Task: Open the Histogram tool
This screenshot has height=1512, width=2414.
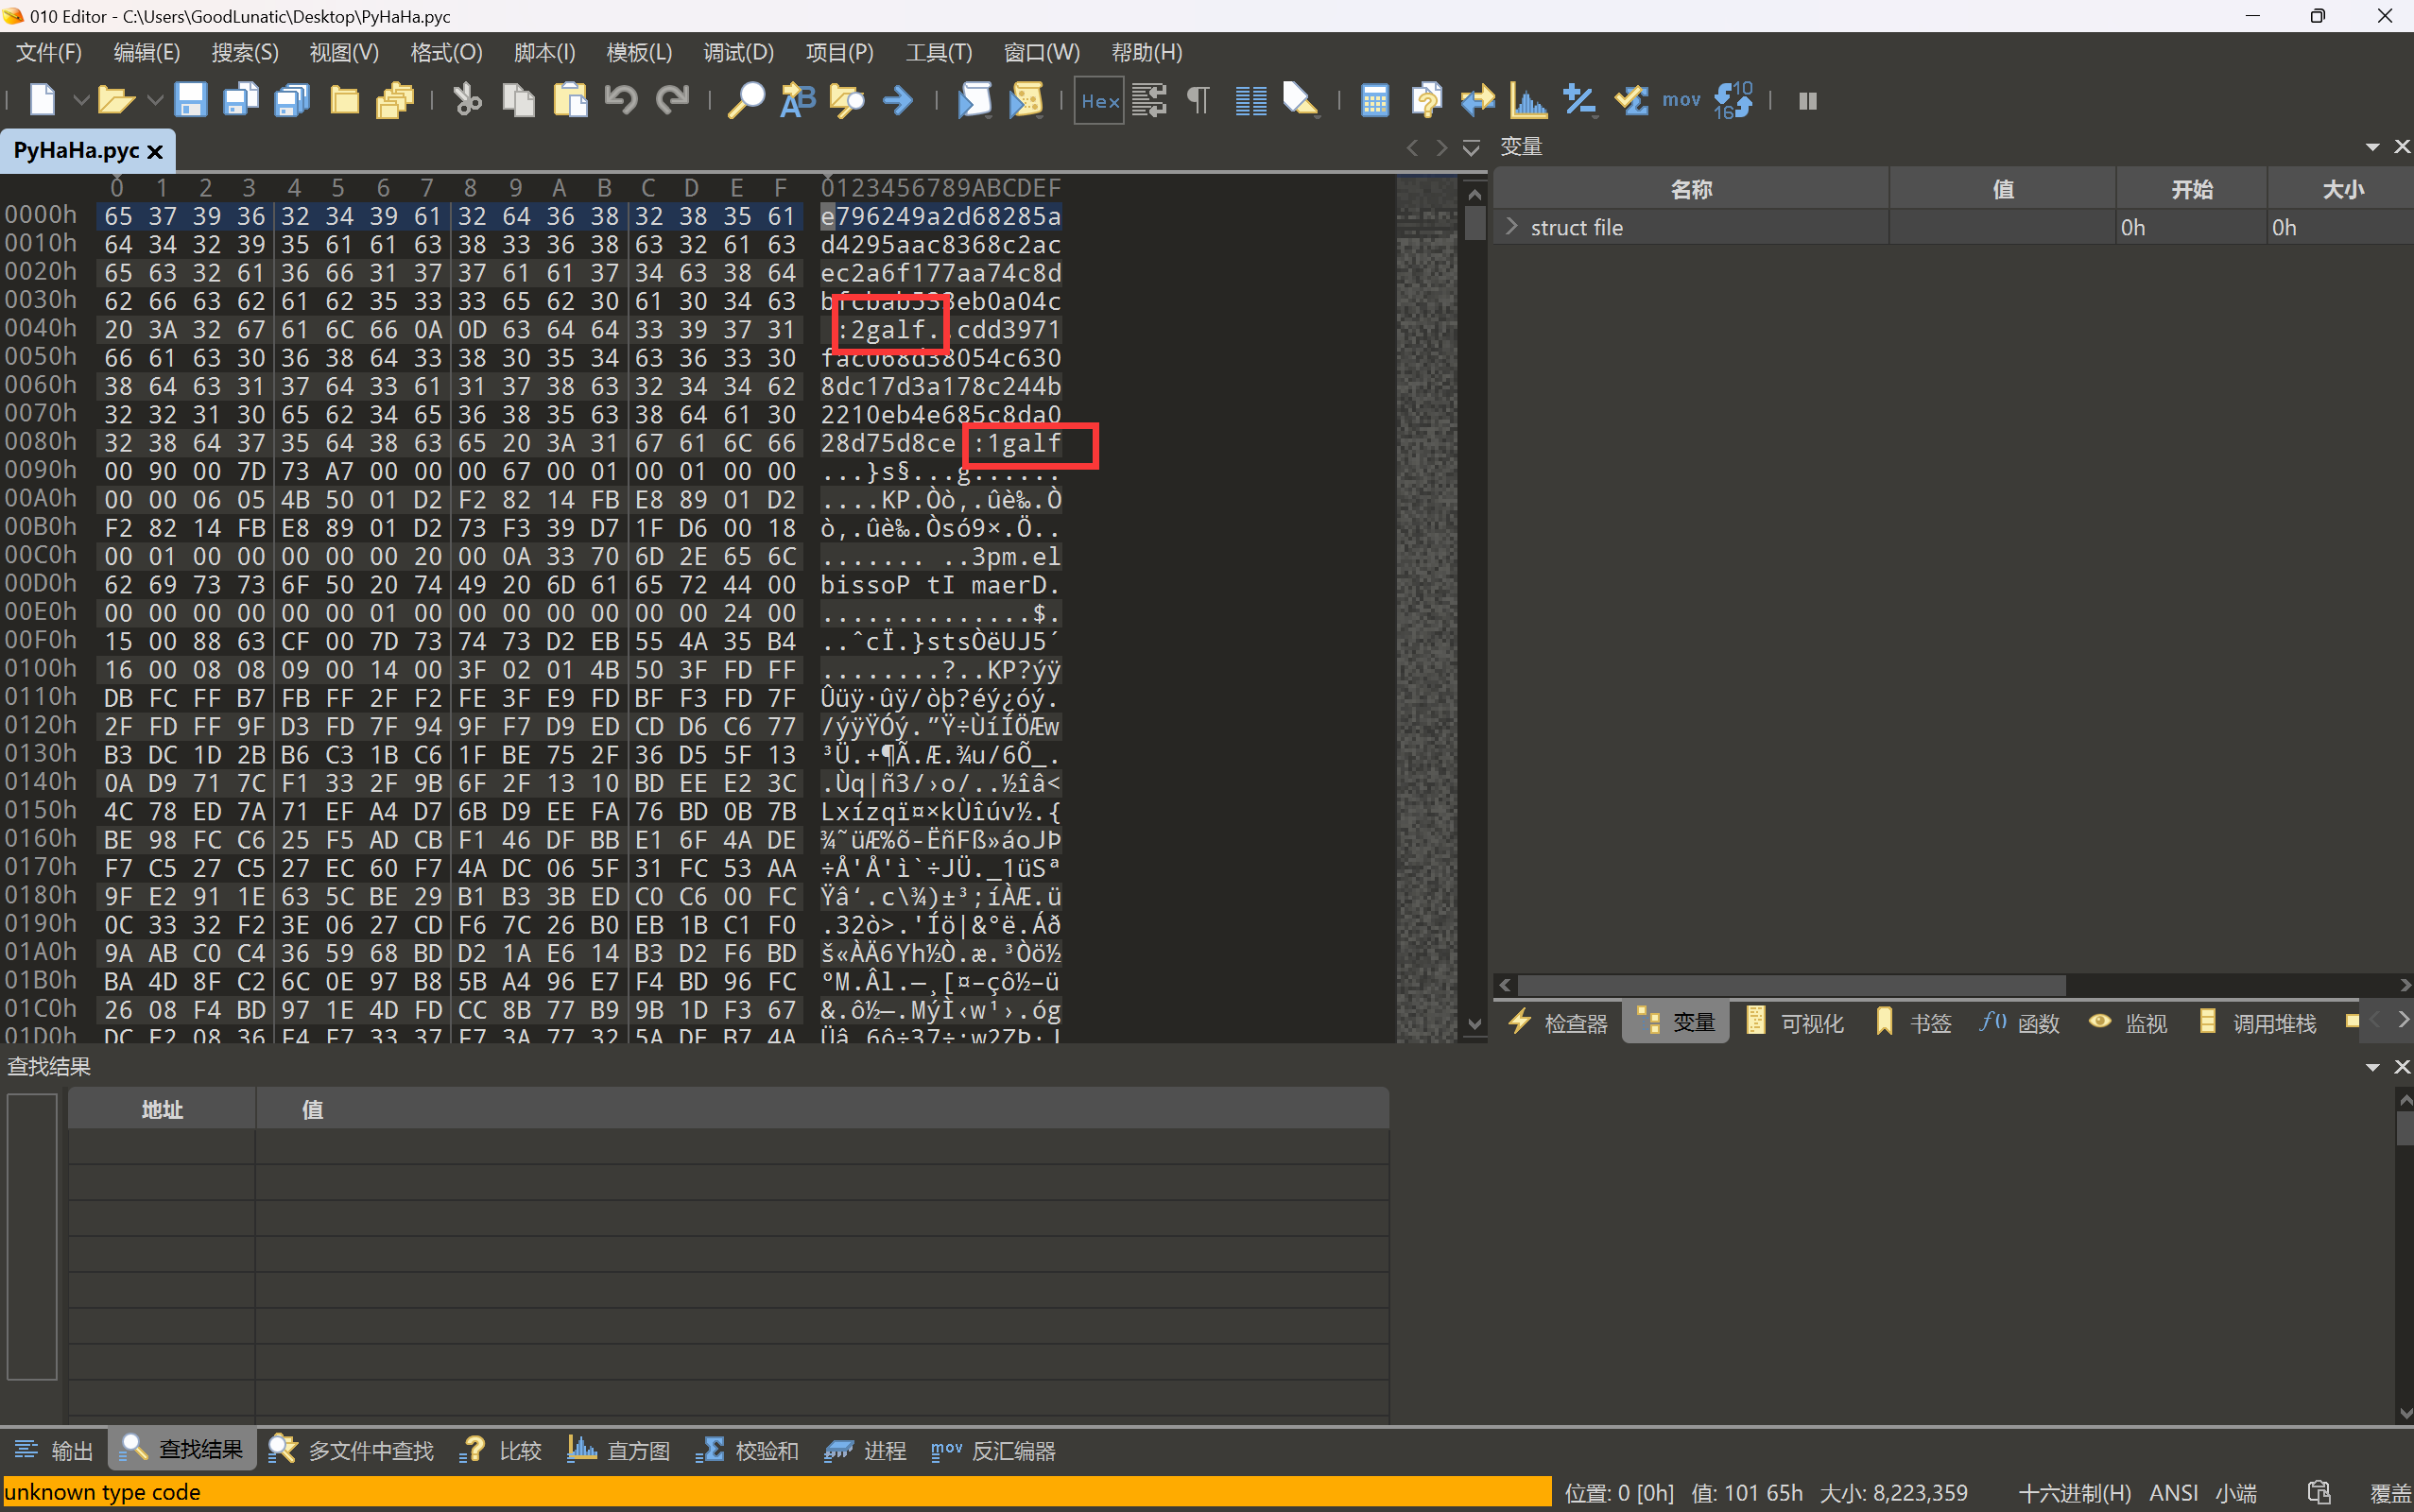Action: pyautogui.click(x=1529, y=100)
